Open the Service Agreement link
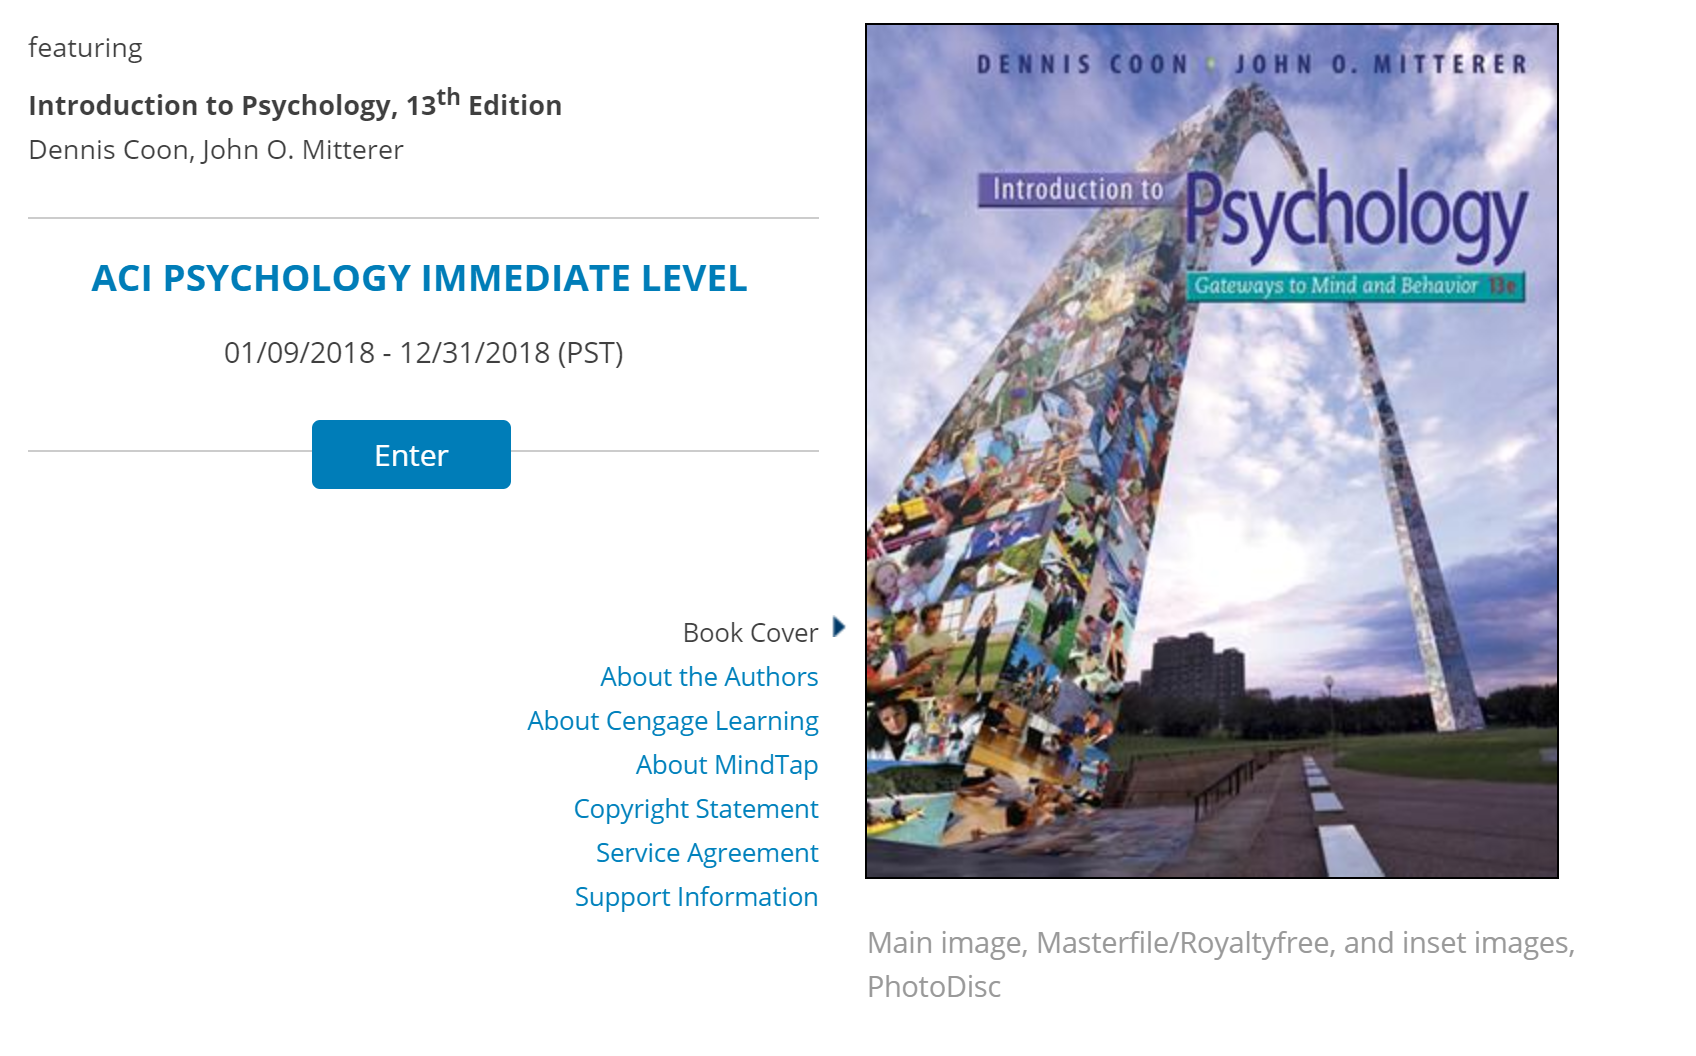 click(707, 853)
